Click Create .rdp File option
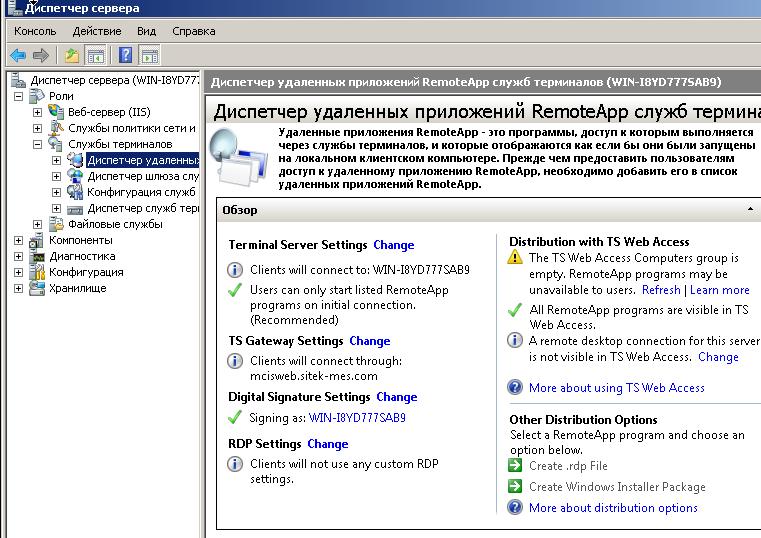The height and width of the screenshot is (538, 761). (568, 466)
